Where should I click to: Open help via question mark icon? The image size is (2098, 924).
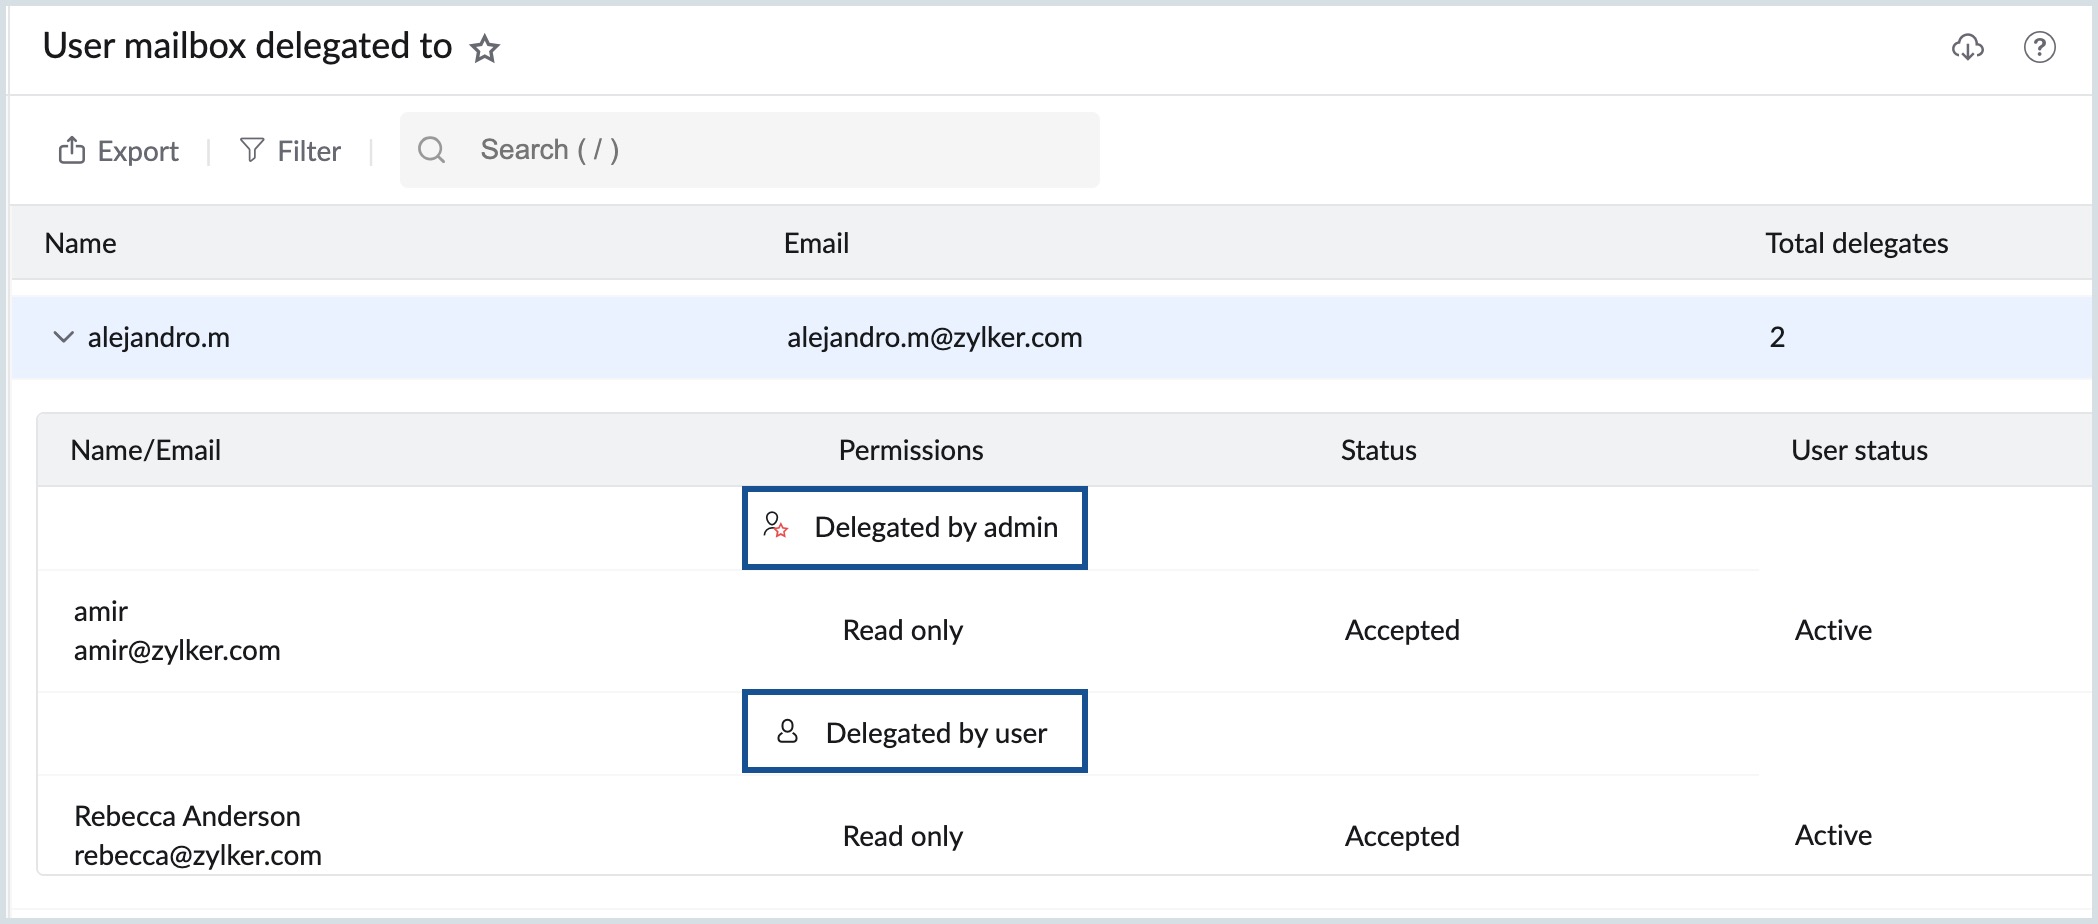(2039, 47)
